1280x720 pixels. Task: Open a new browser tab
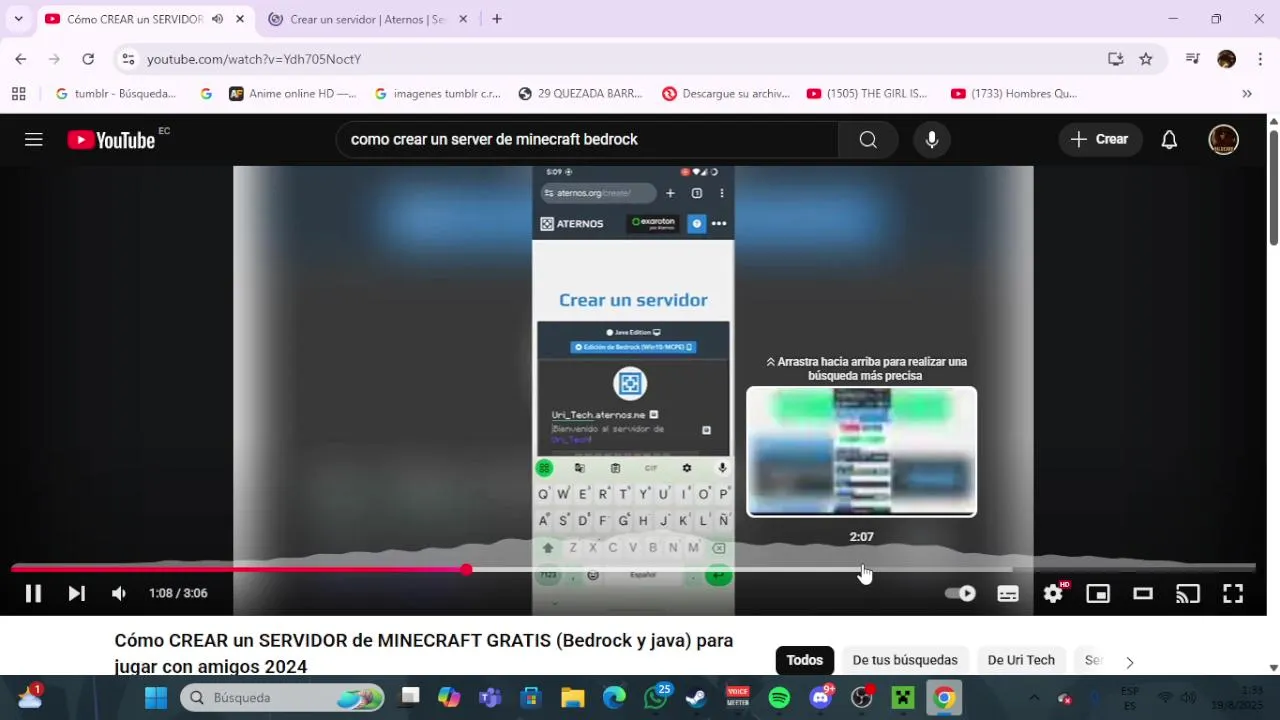click(497, 19)
